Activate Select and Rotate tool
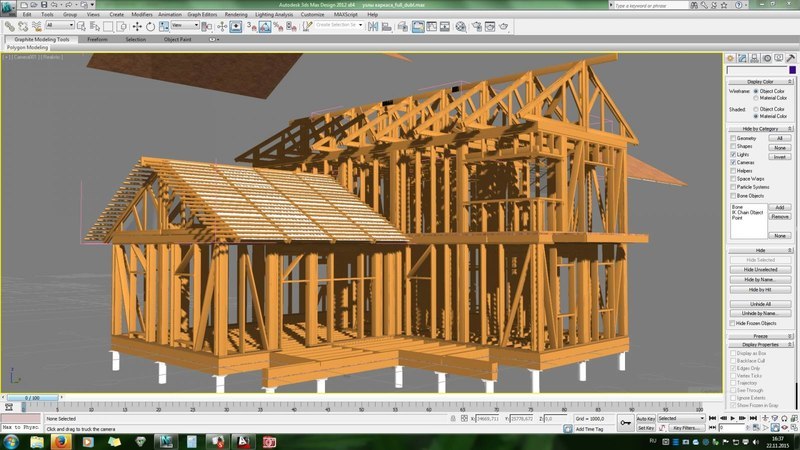800x450 pixels. (x=151, y=26)
